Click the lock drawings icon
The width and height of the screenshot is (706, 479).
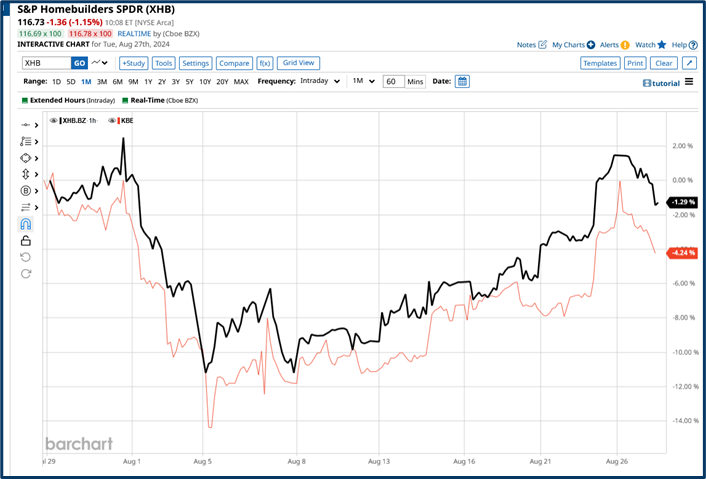point(26,241)
